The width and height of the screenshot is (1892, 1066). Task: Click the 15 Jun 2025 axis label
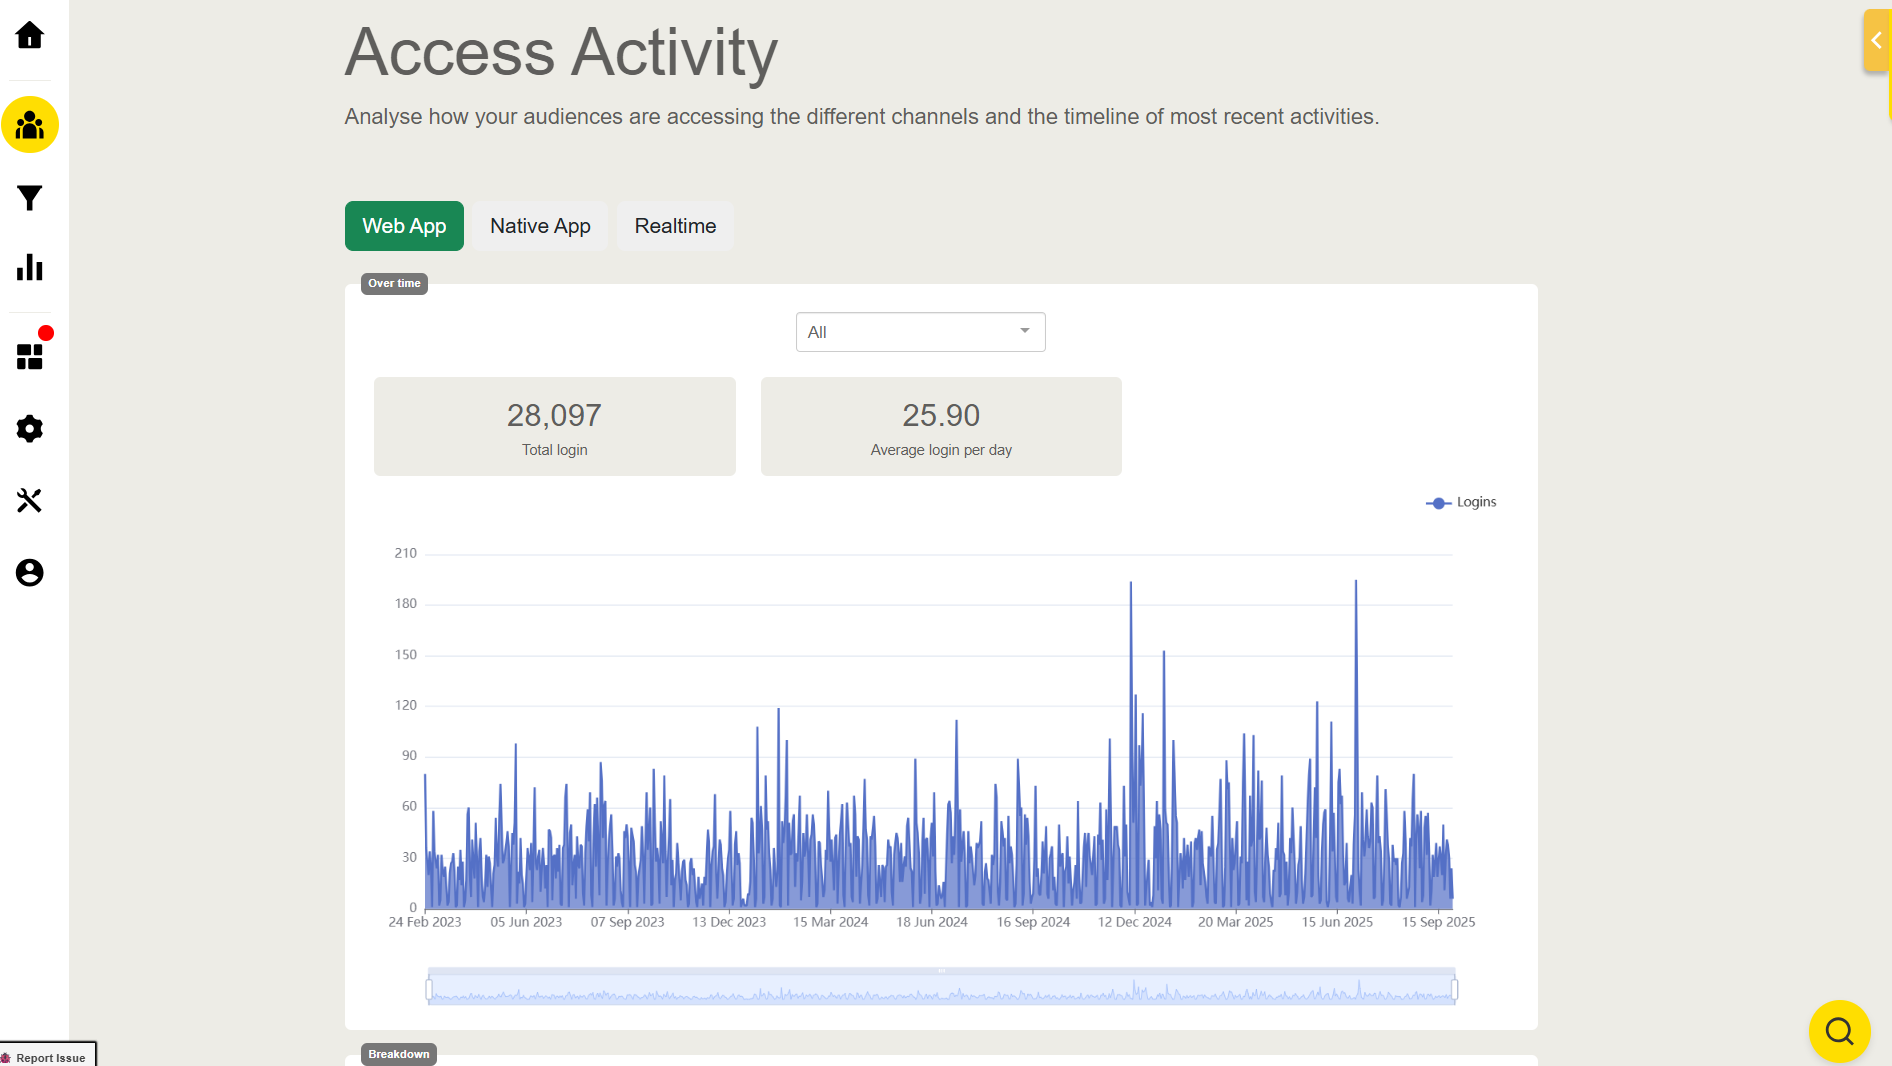(1338, 922)
